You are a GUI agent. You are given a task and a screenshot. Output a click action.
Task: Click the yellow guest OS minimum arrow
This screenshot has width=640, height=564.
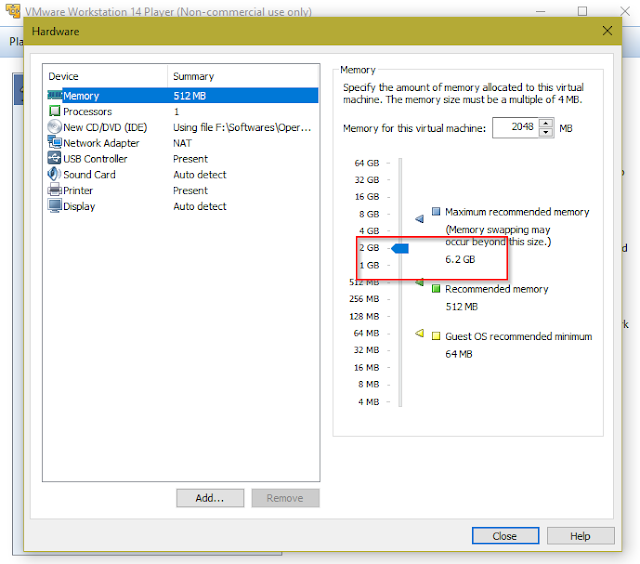419,333
